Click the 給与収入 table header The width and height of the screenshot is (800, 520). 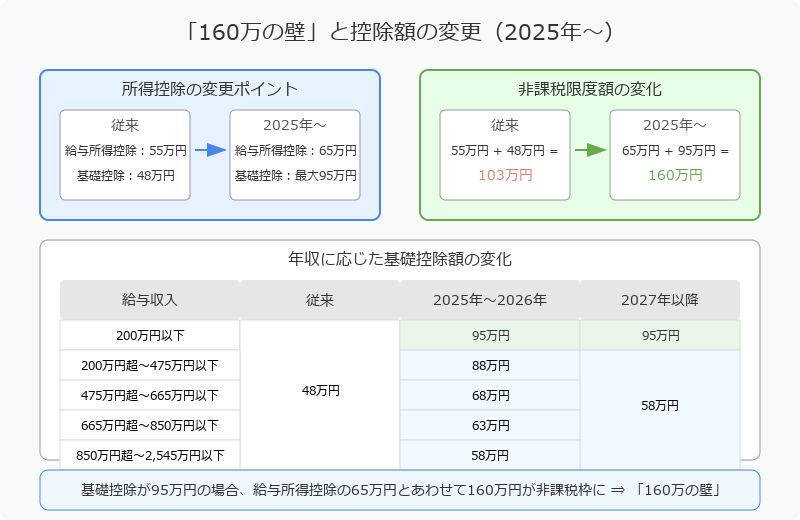[x=149, y=300]
